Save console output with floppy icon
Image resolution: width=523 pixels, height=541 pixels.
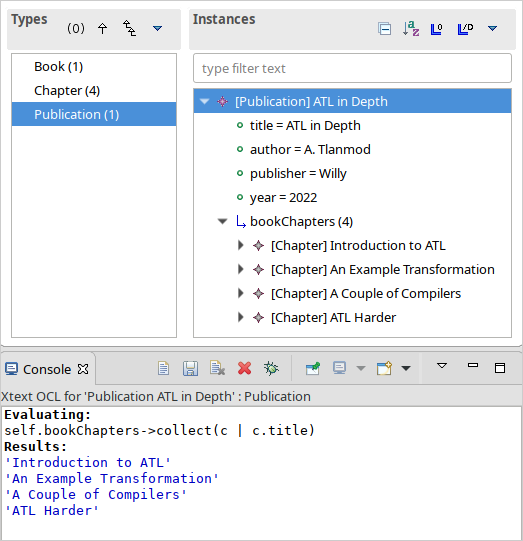190,368
